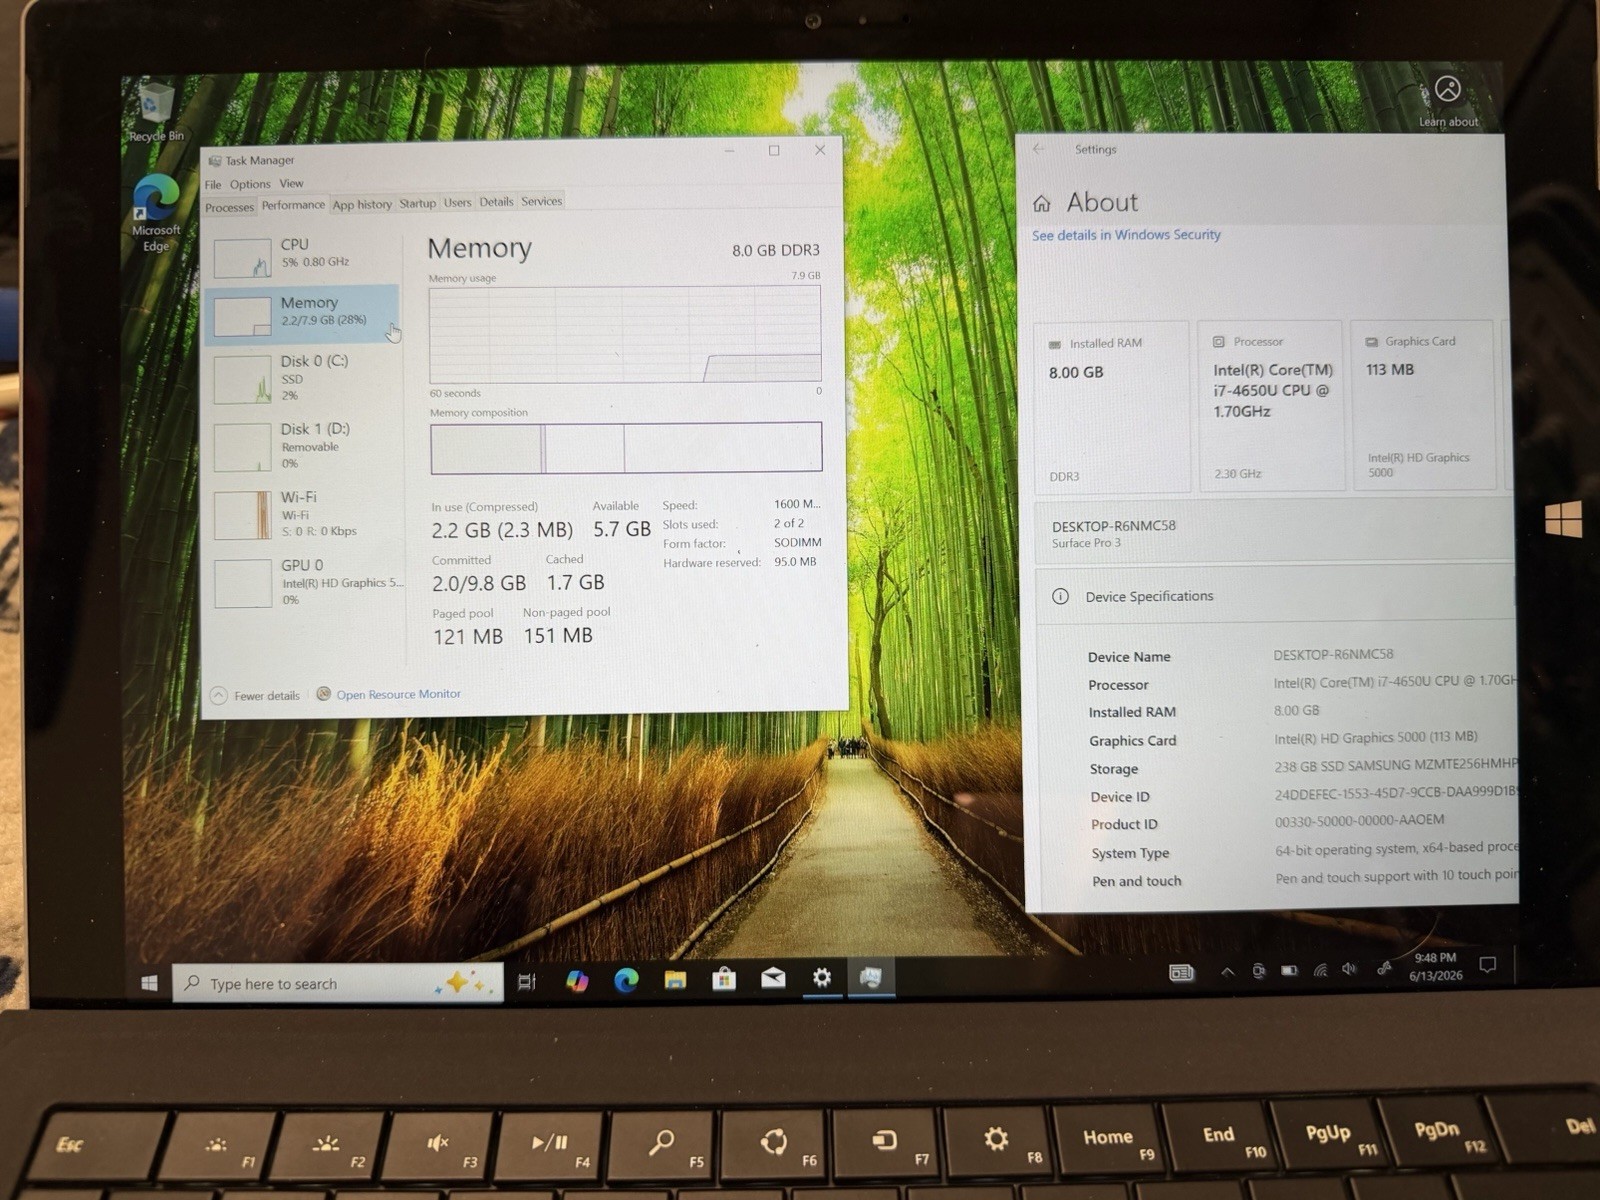Open See details in Windows Security
The height and width of the screenshot is (1200, 1600).
(1126, 235)
